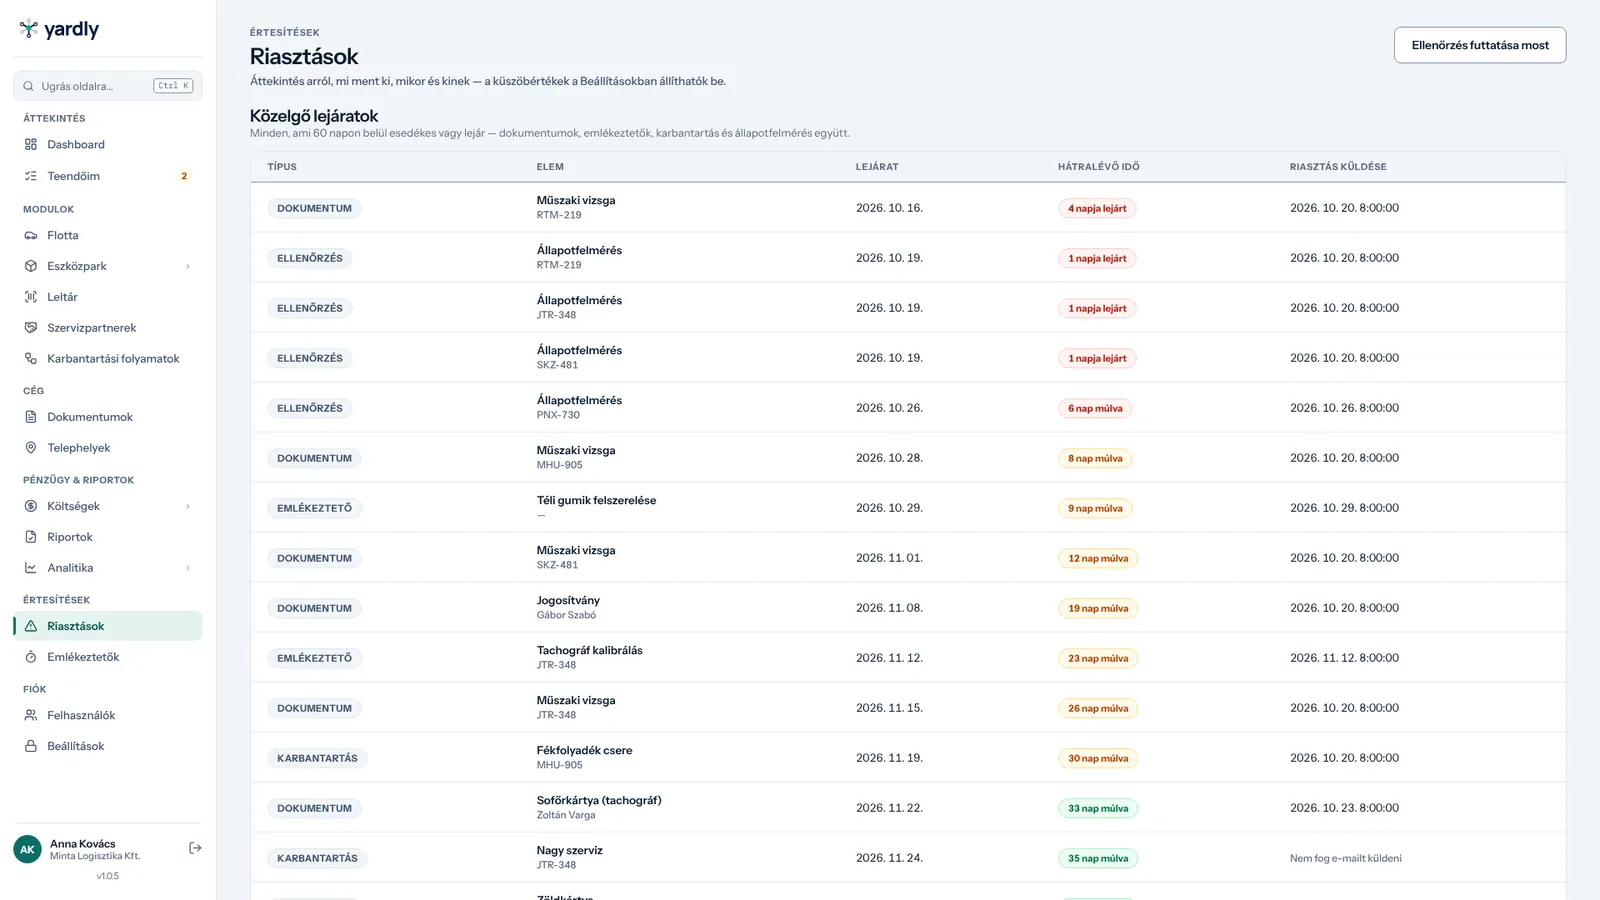This screenshot has height=900, width=1600.
Task: Click the Hátralévő idő column header
Action: [x=1098, y=167]
